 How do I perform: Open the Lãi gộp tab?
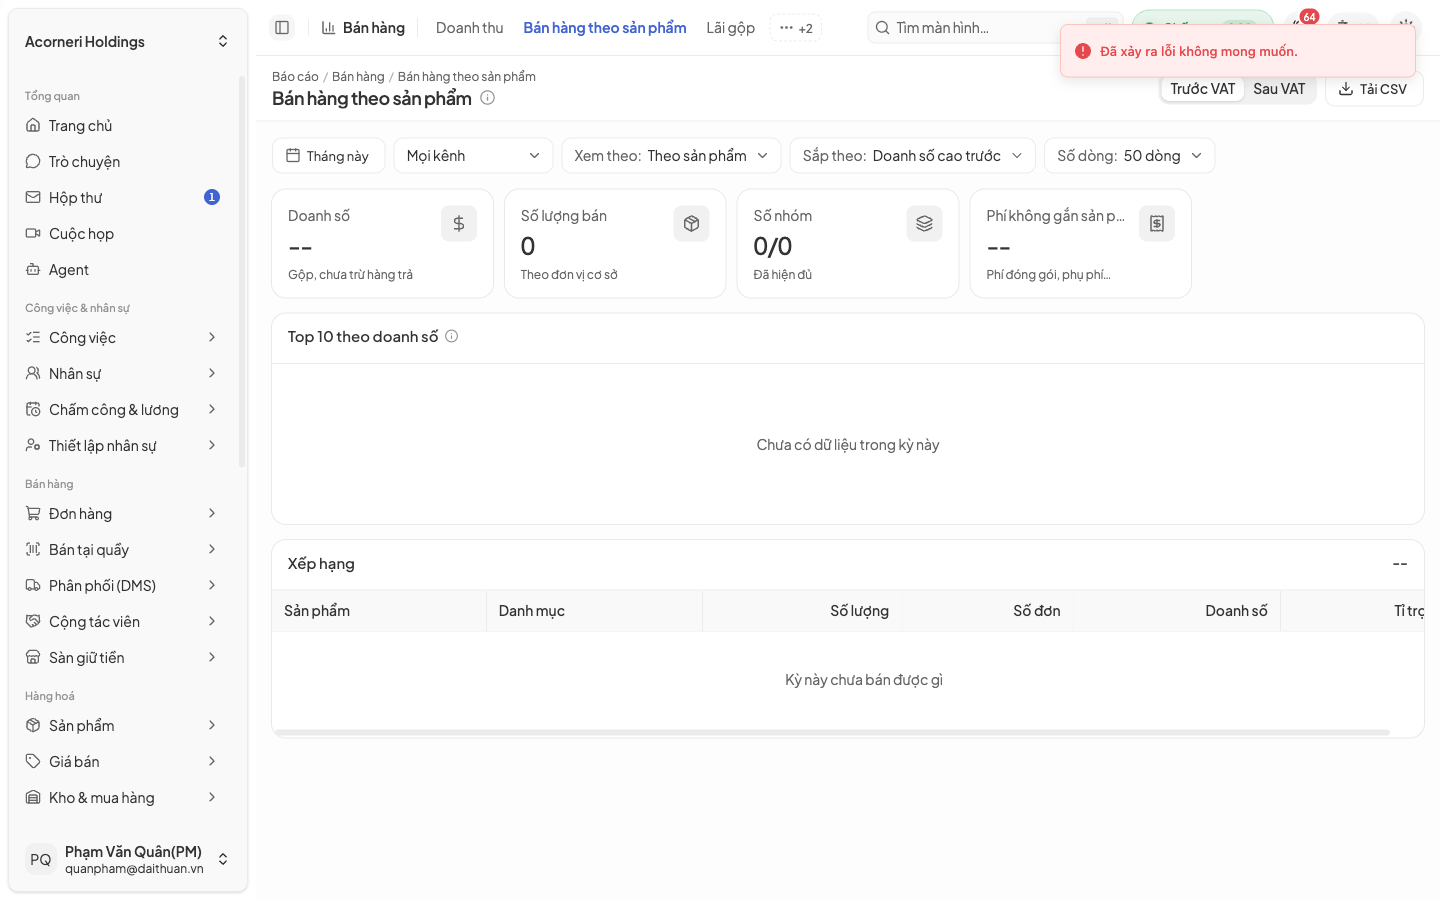(730, 28)
